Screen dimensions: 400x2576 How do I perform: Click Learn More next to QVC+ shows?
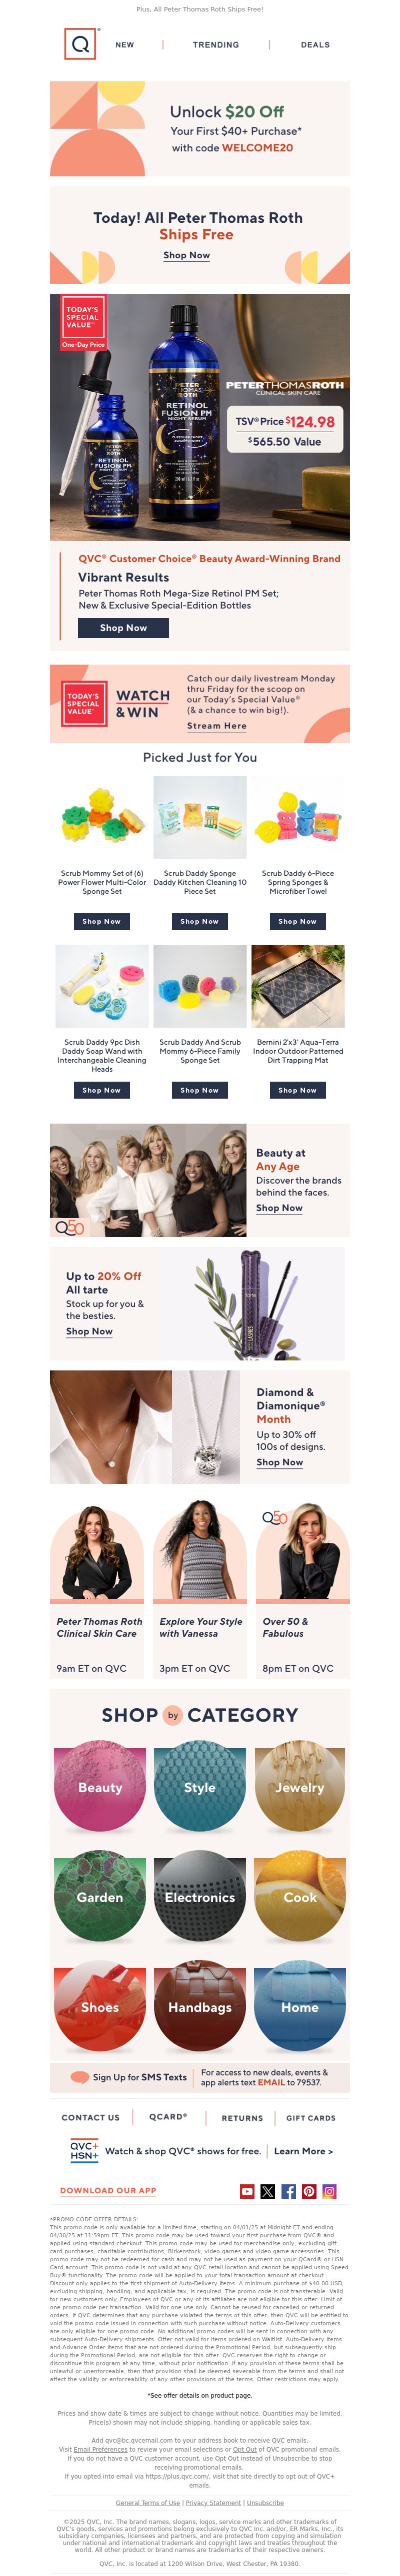[304, 2151]
